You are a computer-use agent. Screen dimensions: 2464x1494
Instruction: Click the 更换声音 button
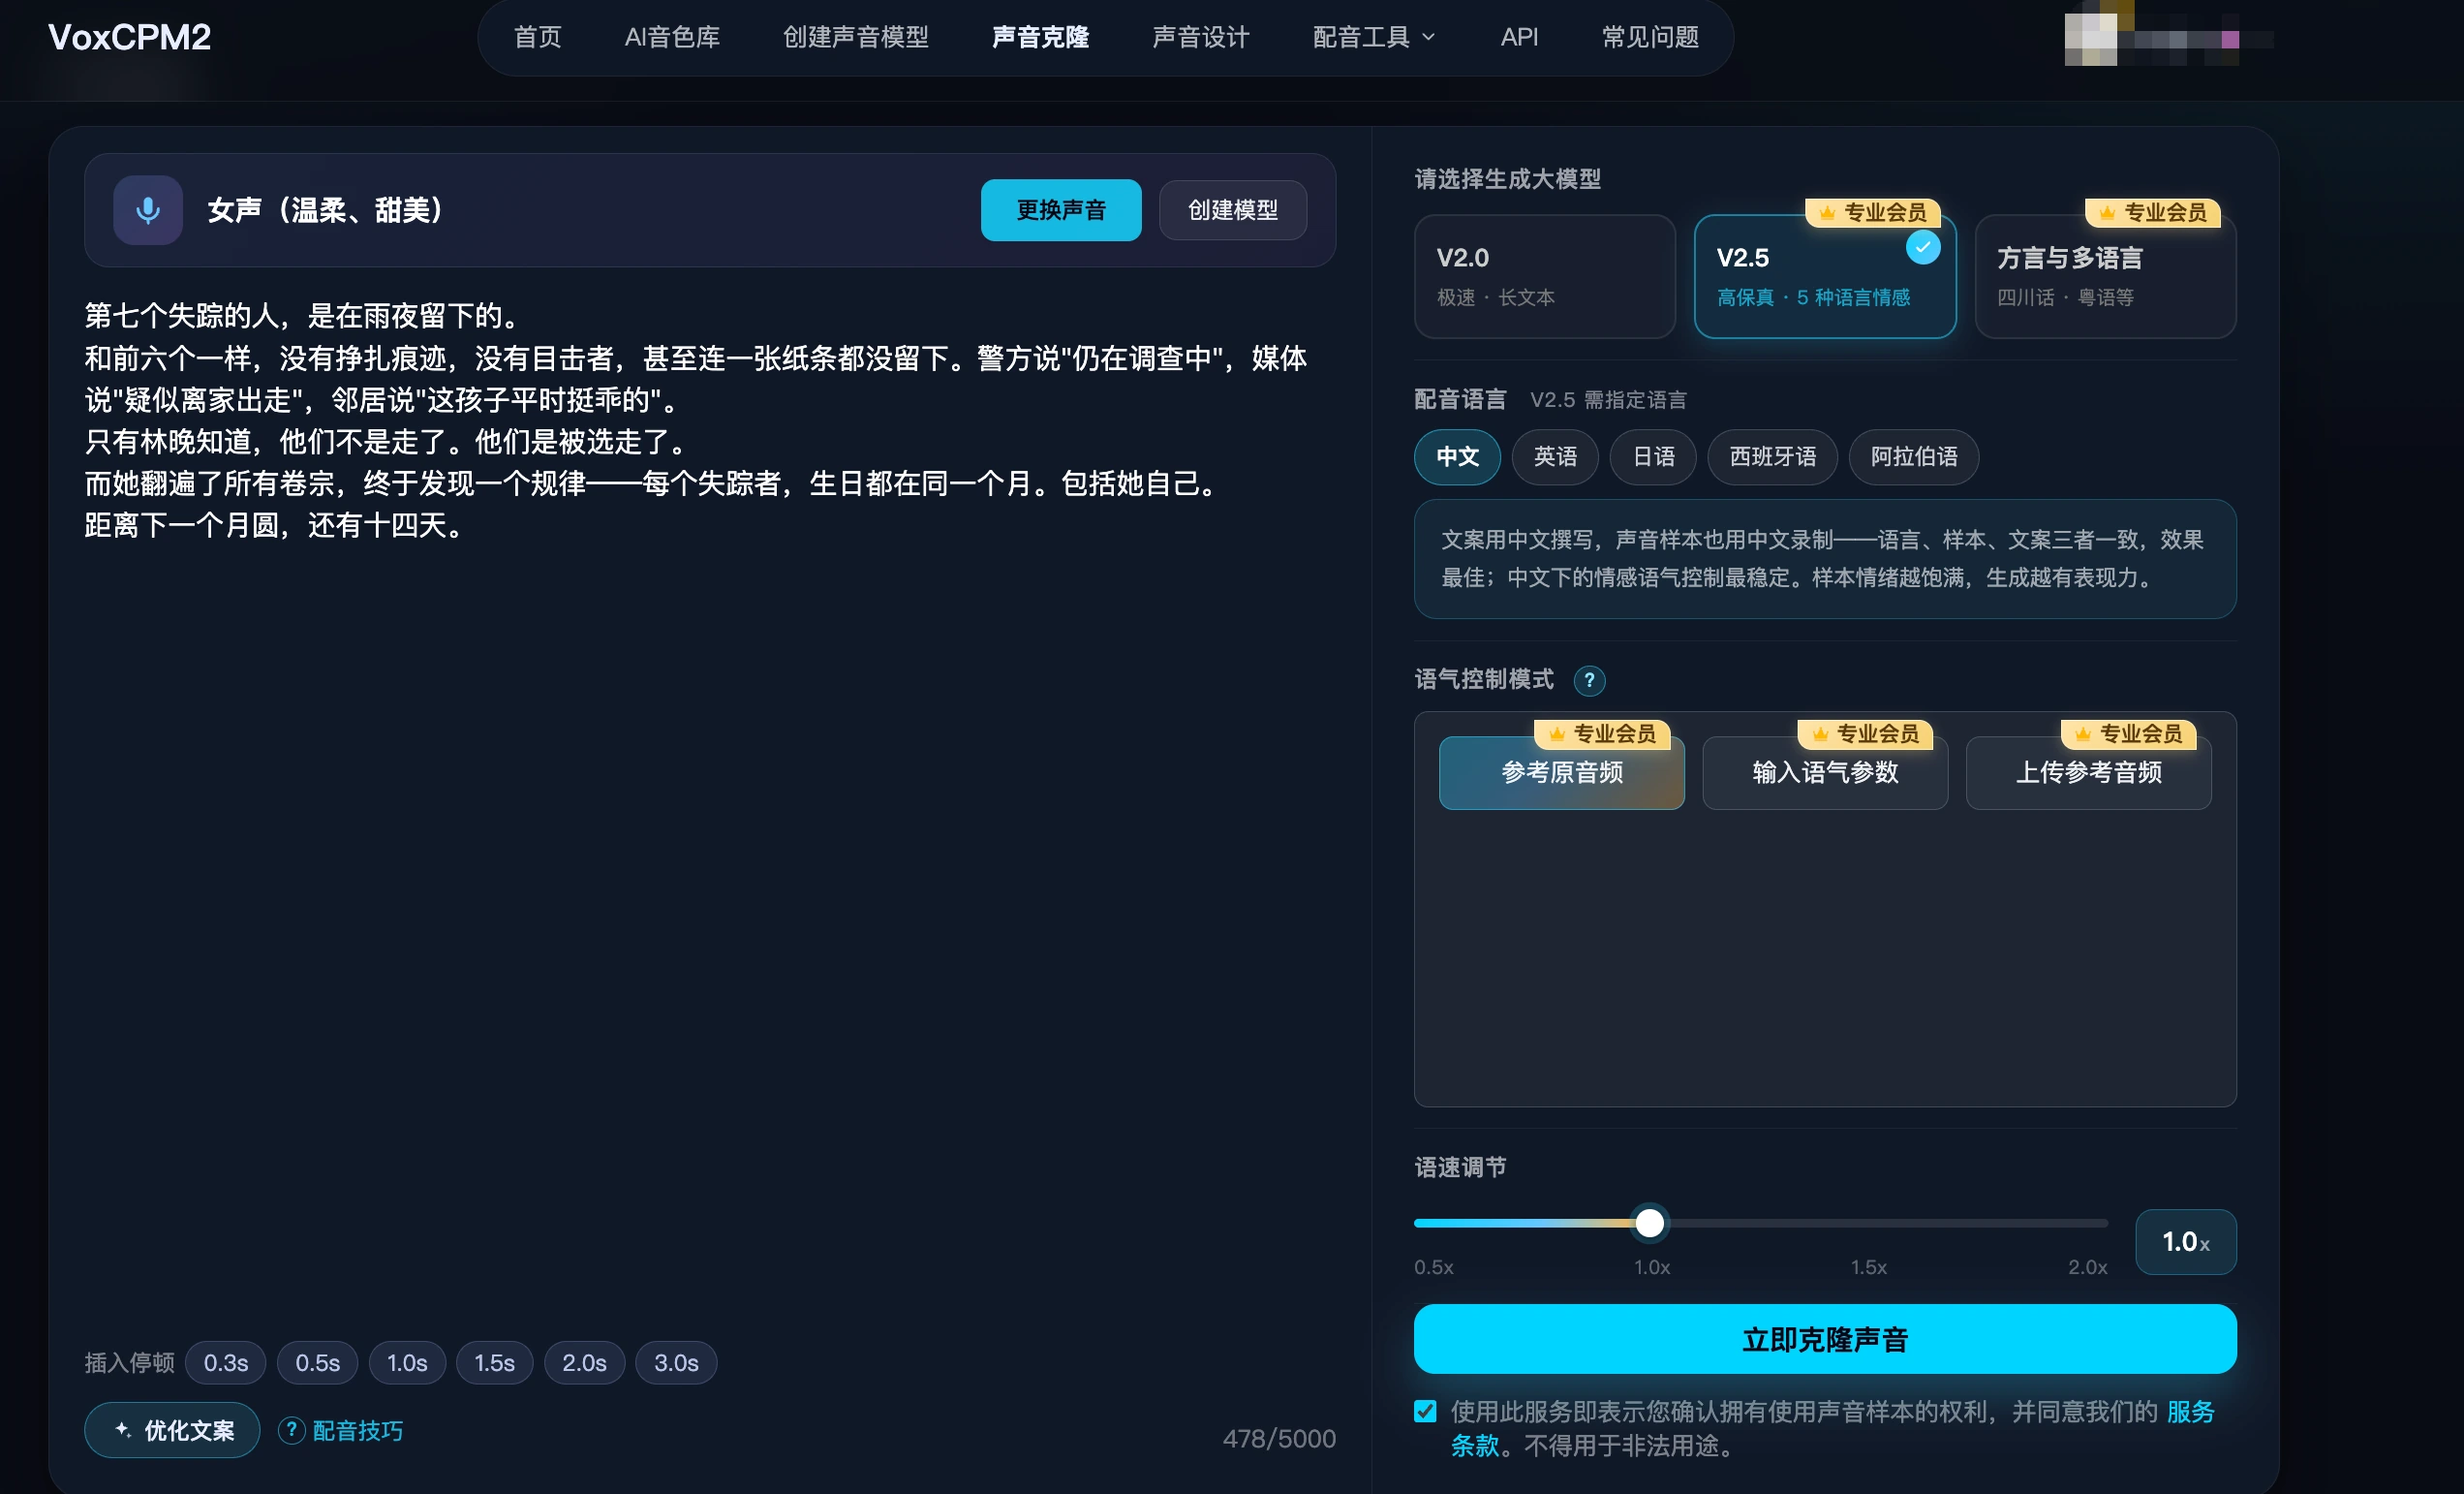coord(1060,210)
